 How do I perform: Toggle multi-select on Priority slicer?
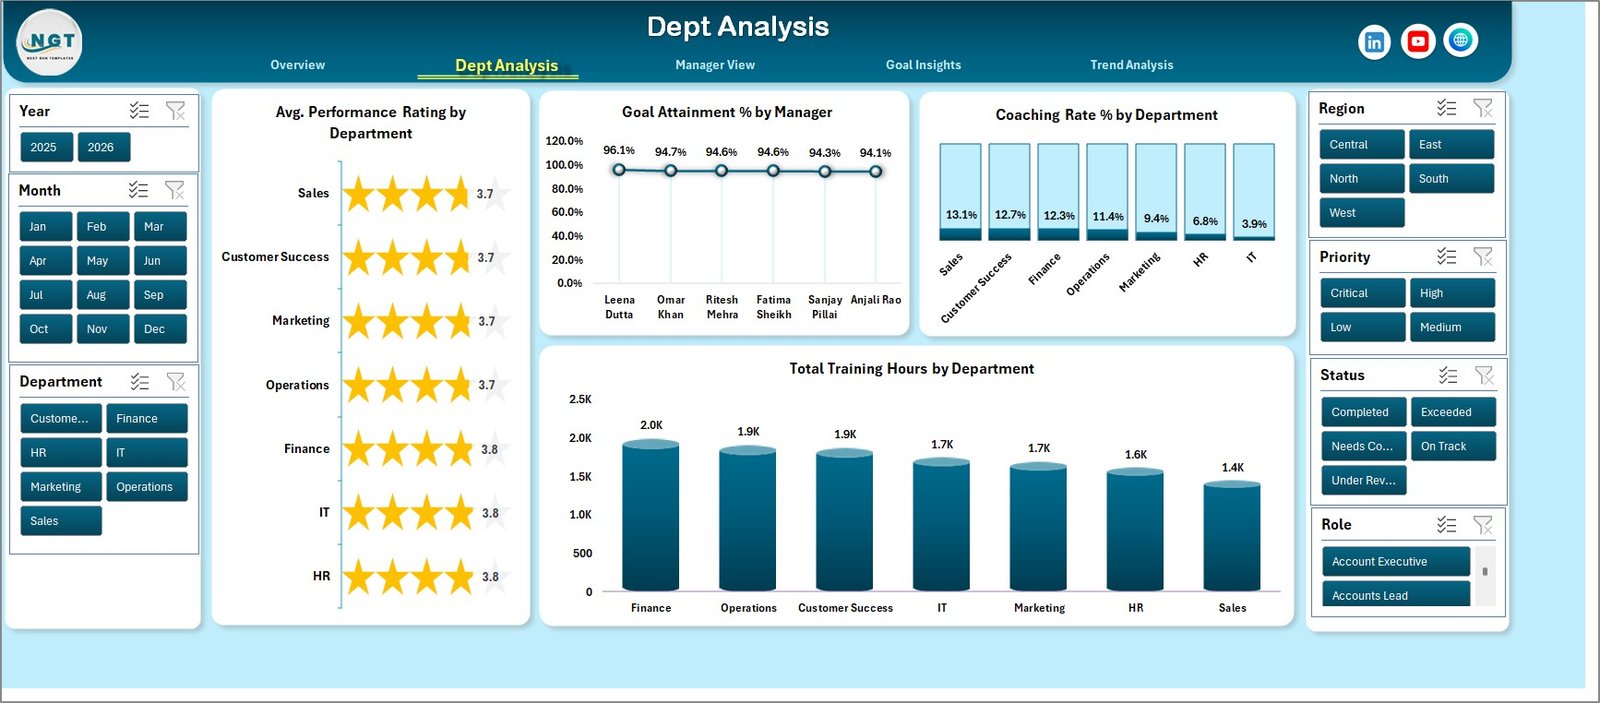[x=1446, y=257]
